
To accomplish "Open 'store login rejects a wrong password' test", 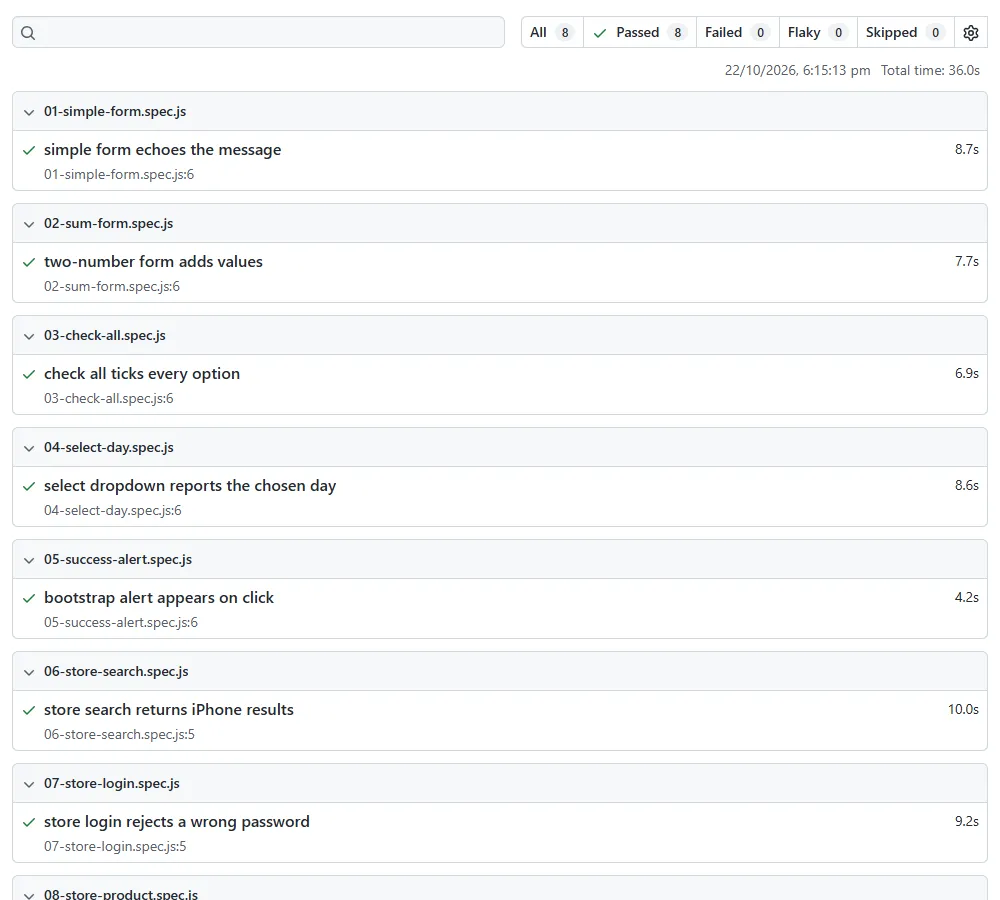I will point(177,822).
